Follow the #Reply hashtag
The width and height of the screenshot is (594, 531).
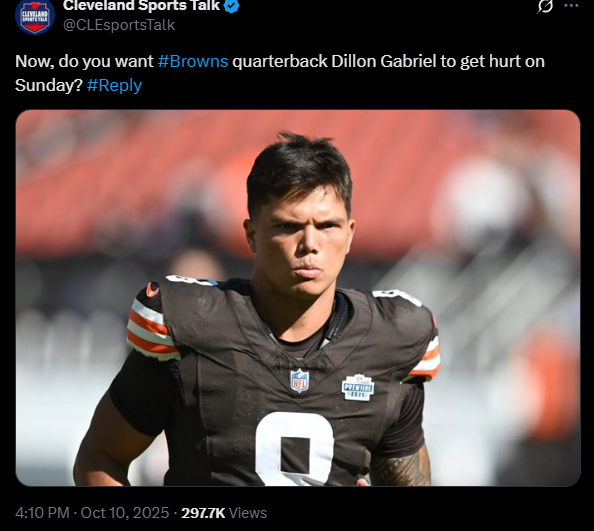pyautogui.click(x=114, y=85)
